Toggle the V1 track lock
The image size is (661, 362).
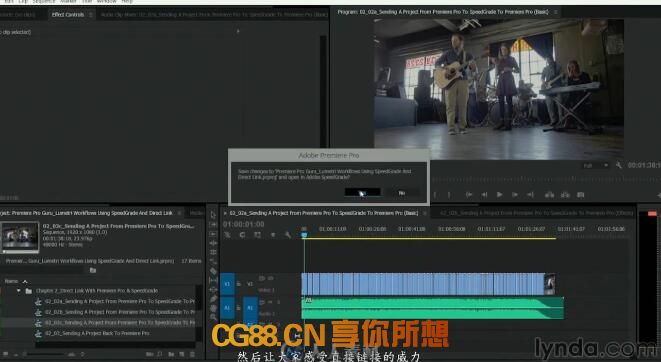239,284
